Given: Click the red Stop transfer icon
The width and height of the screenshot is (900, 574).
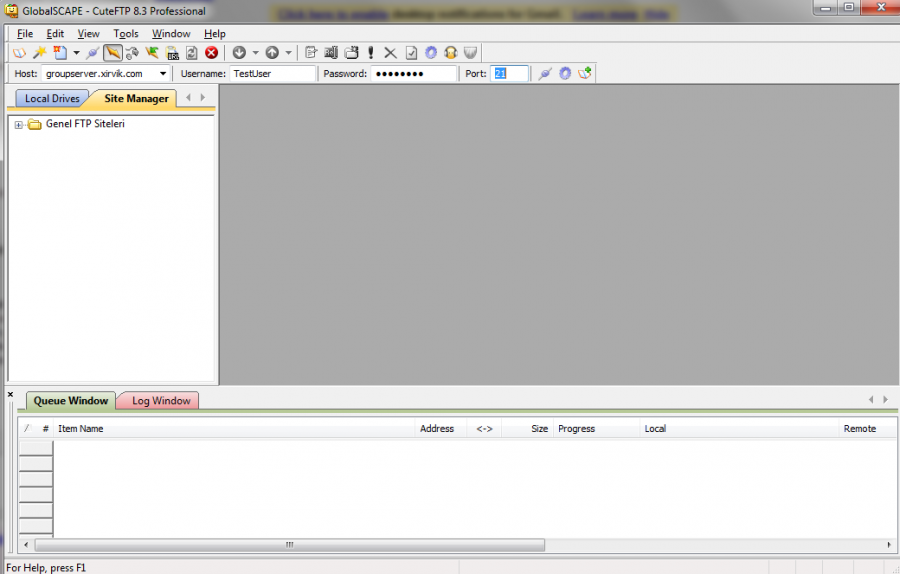Looking at the screenshot, I should pos(212,53).
